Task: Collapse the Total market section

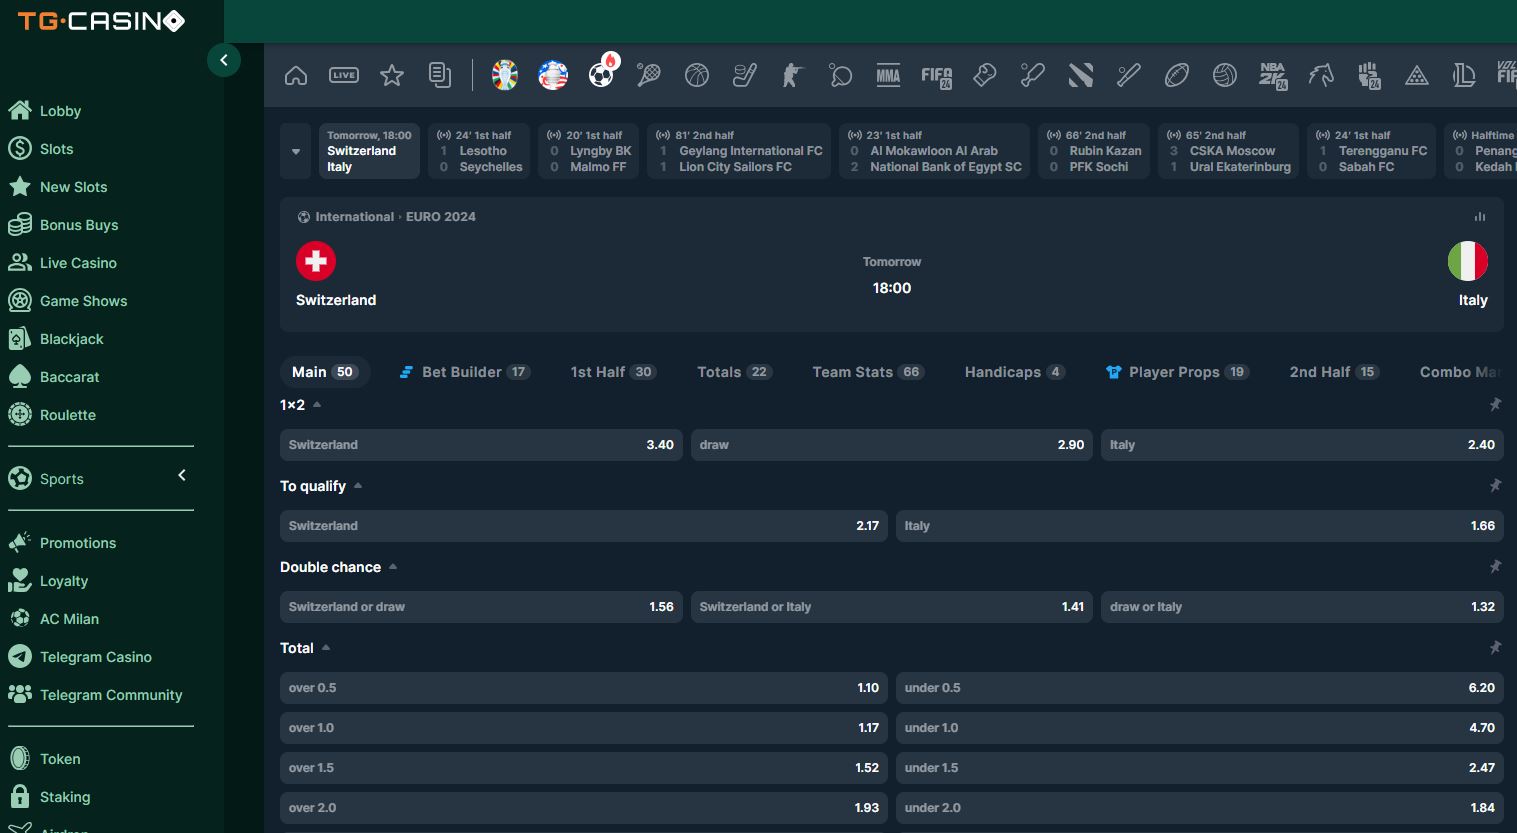Action: click(x=326, y=648)
